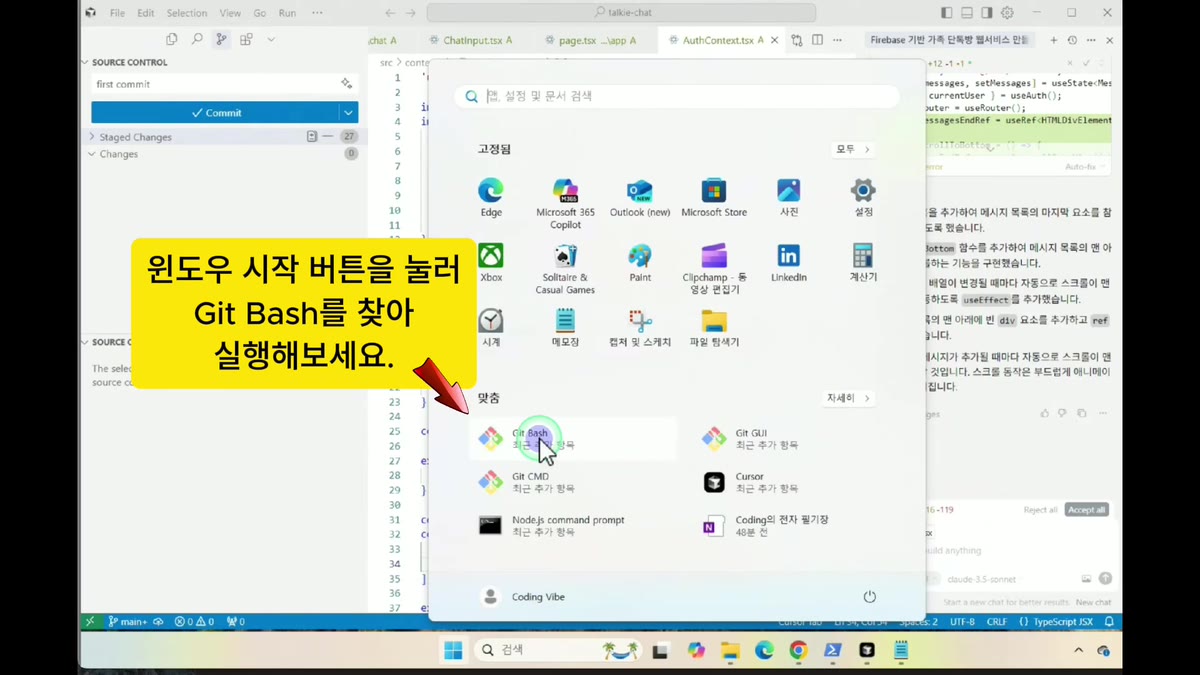Show all pinned apps with 모두
Viewport: 1200px width, 675px height.
pyautogui.click(x=853, y=149)
